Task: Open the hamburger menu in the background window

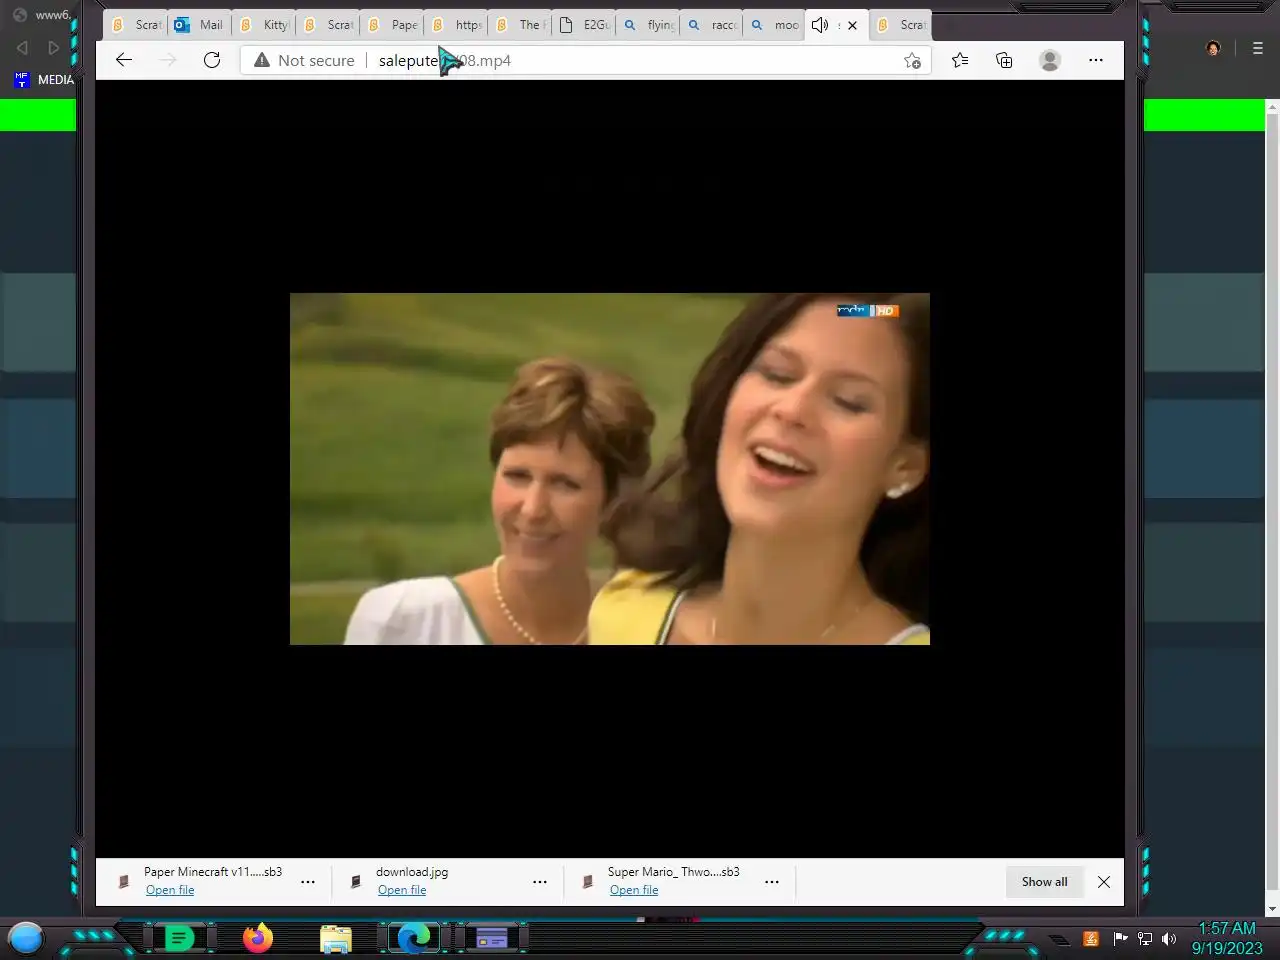Action: point(1258,48)
